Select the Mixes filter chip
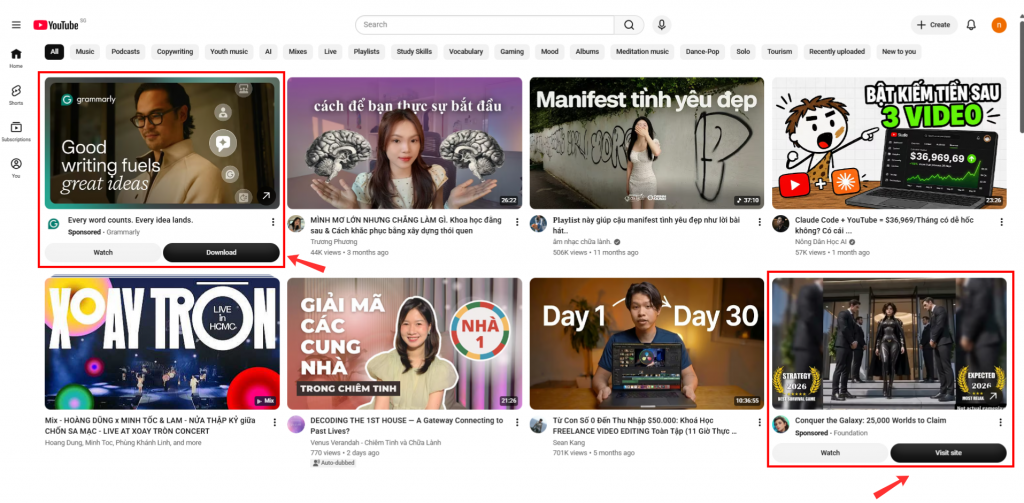The height and width of the screenshot is (503, 1024). (298, 52)
